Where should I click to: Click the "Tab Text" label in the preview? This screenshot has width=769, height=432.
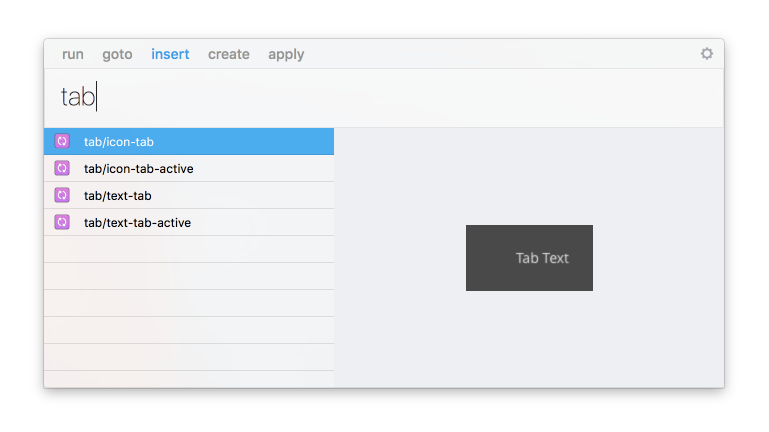[542, 258]
